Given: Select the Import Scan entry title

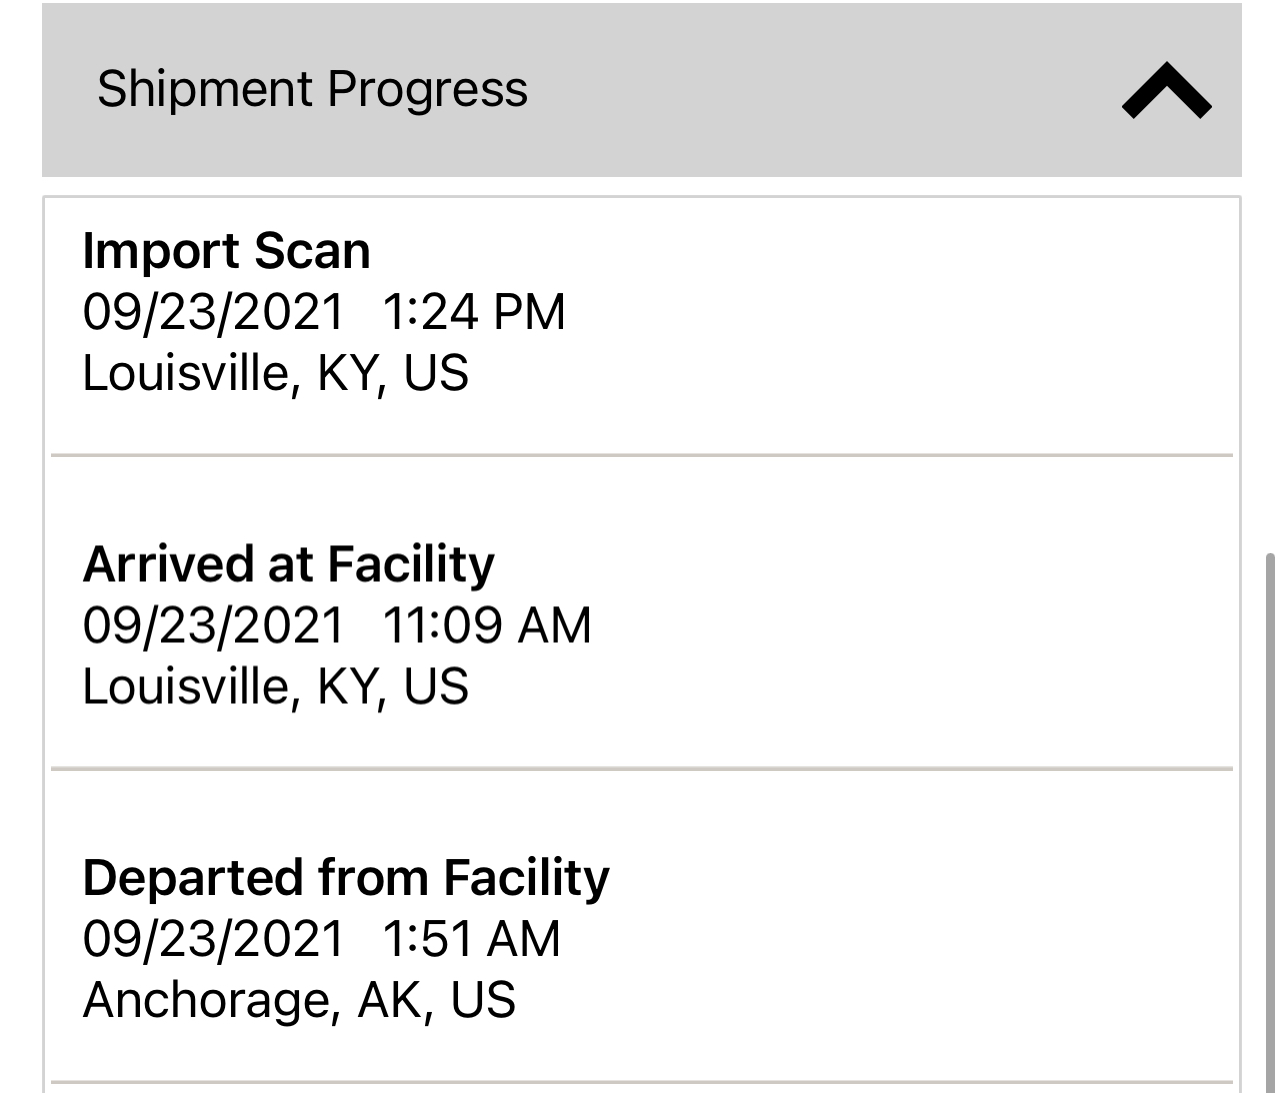Looking at the screenshot, I should pyautogui.click(x=226, y=250).
